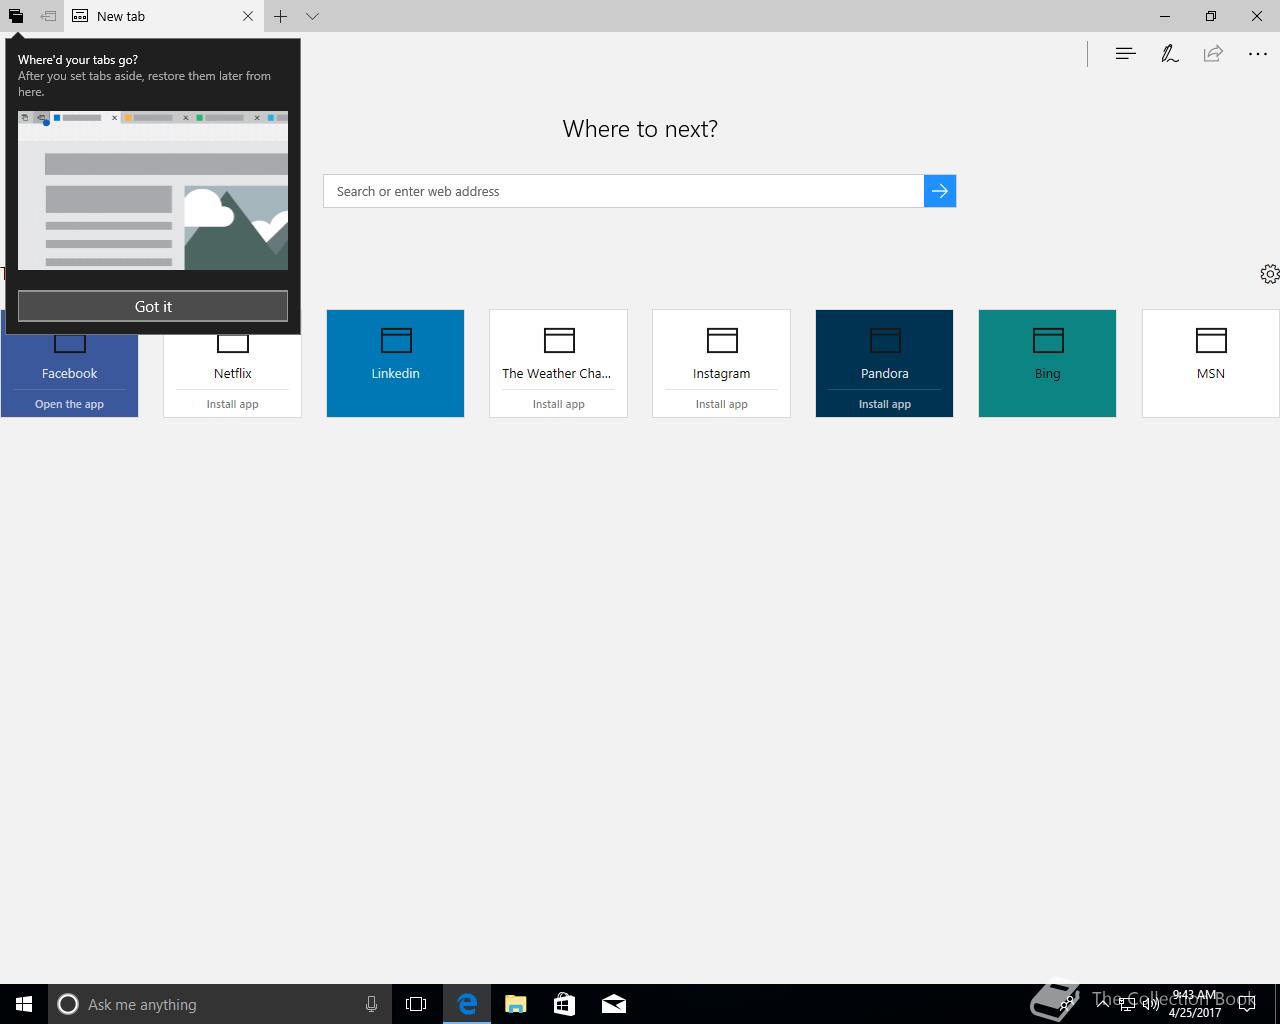This screenshot has height=1024, width=1280.
Task: Click Make a Web Note pen icon
Action: (1169, 54)
